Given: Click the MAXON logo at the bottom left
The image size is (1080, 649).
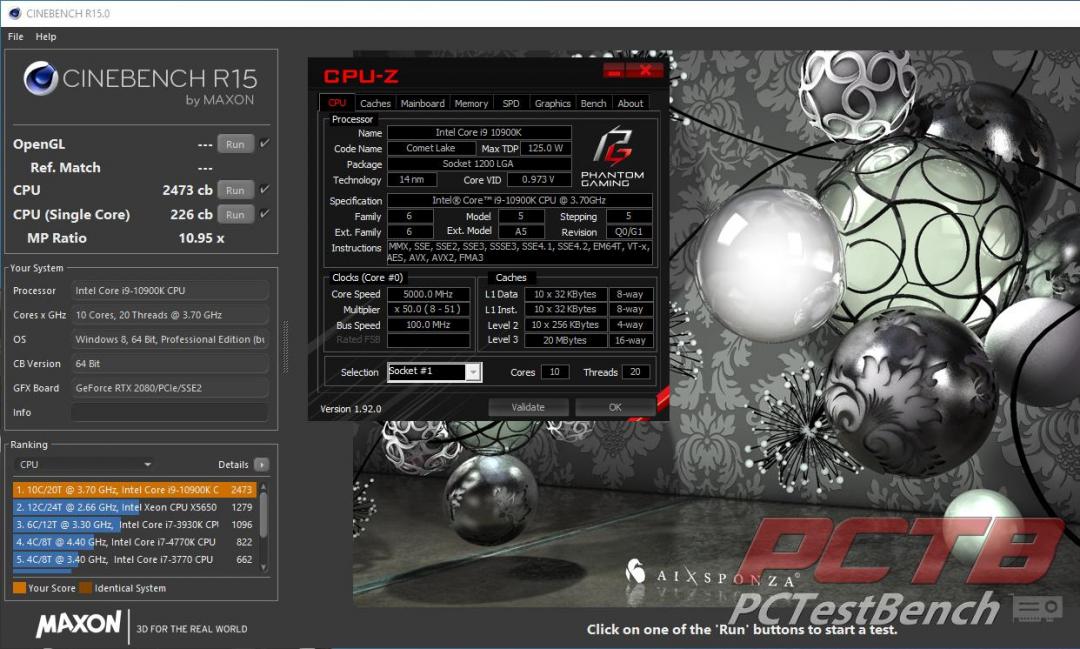Looking at the screenshot, I should pyautogui.click(x=79, y=624).
